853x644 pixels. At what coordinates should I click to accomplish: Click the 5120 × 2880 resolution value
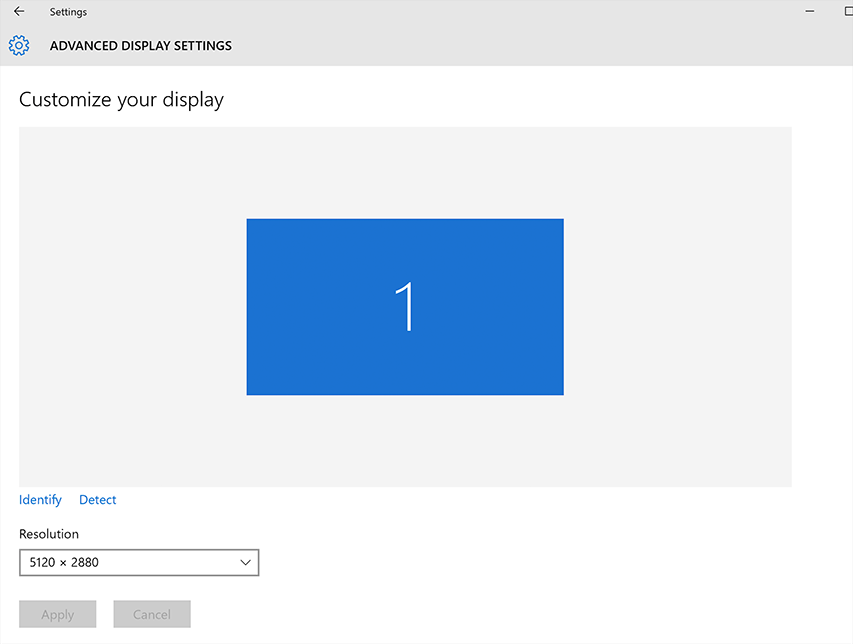(x=64, y=562)
